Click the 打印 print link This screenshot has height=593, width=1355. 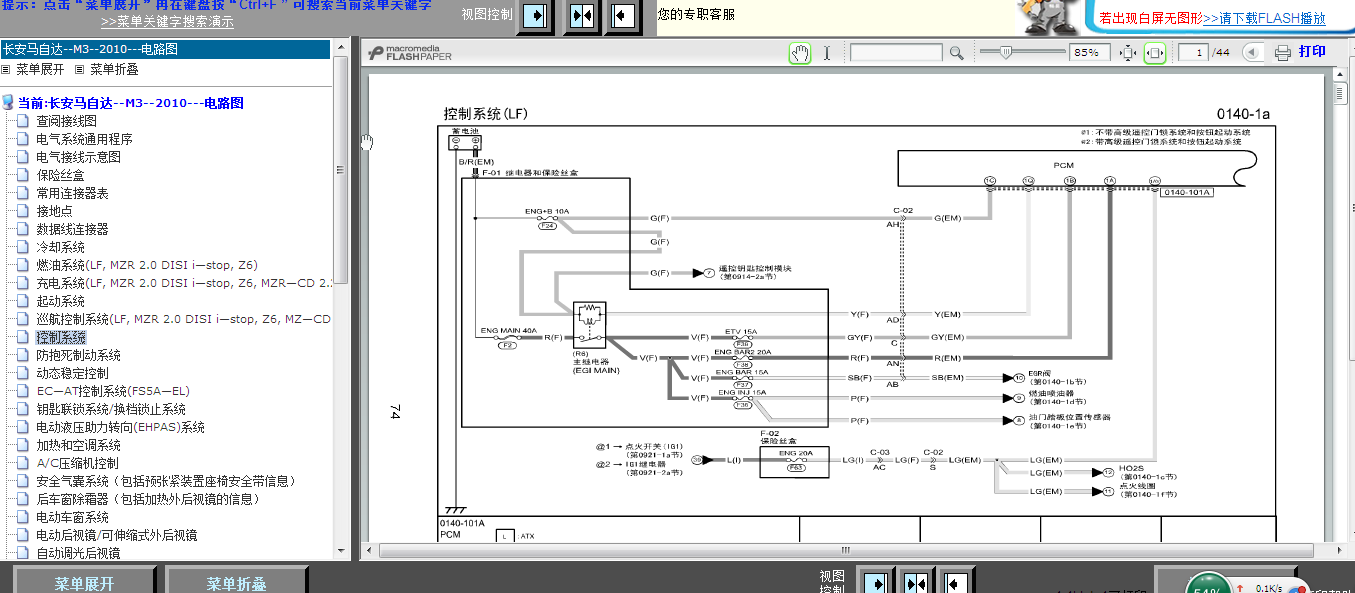pyautogui.click(x=1312, y=52)
